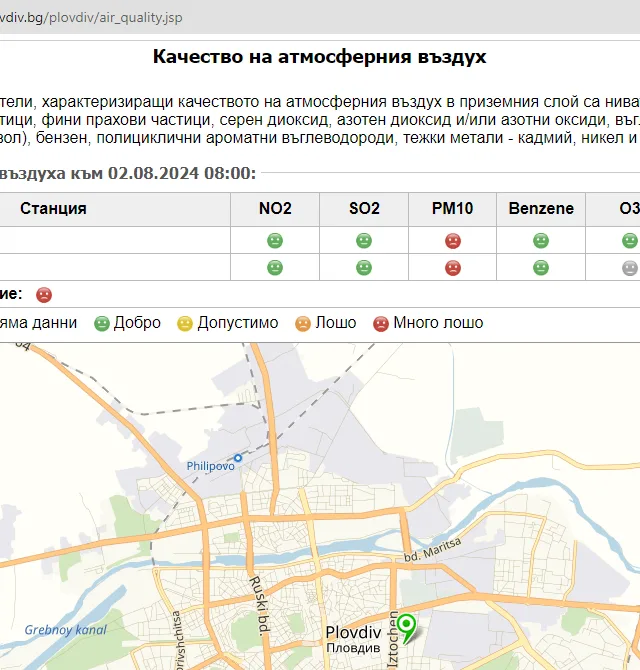Click the NO2 icon in the first station row
Screen dimensions: 640x670
click(275, 241)
